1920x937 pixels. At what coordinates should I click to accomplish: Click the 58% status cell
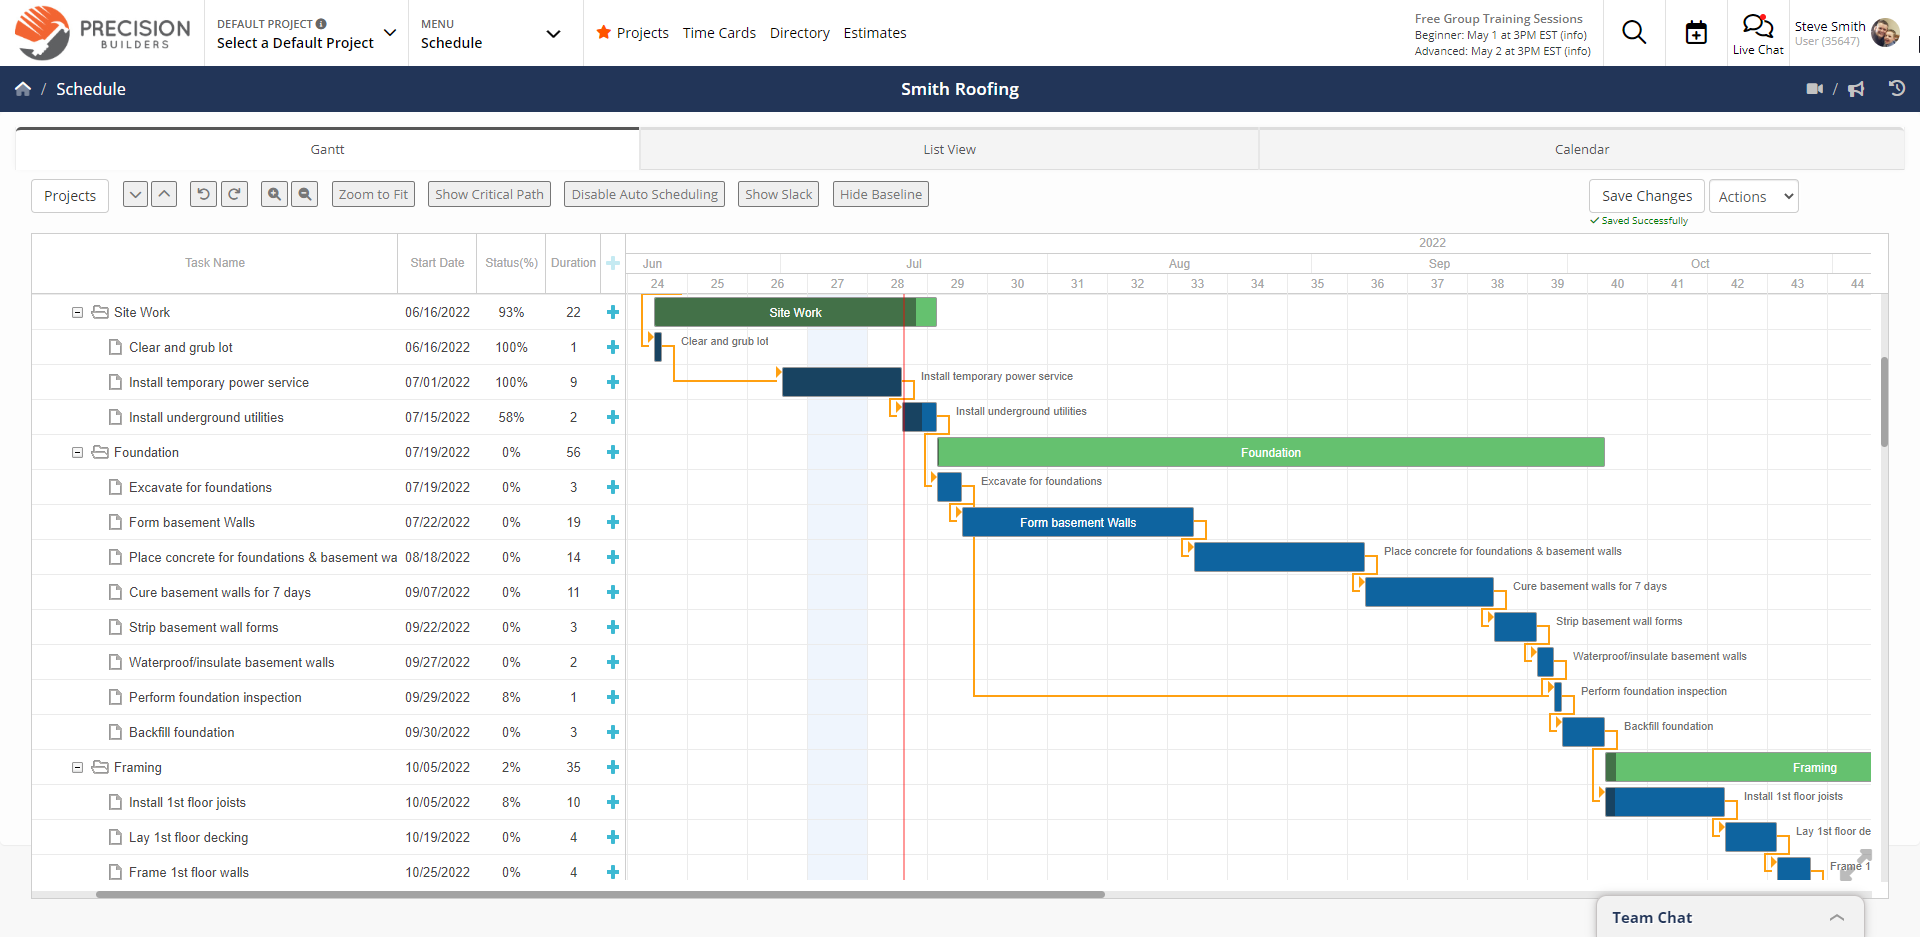[x=511, y=417]
